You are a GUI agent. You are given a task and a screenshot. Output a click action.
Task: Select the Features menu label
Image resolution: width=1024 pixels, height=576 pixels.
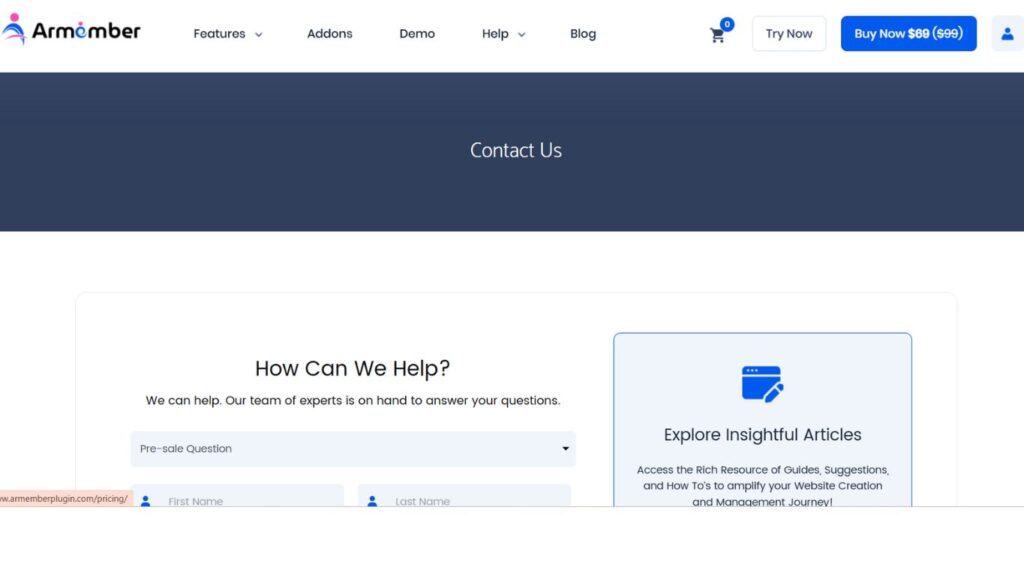pos(219,33)
